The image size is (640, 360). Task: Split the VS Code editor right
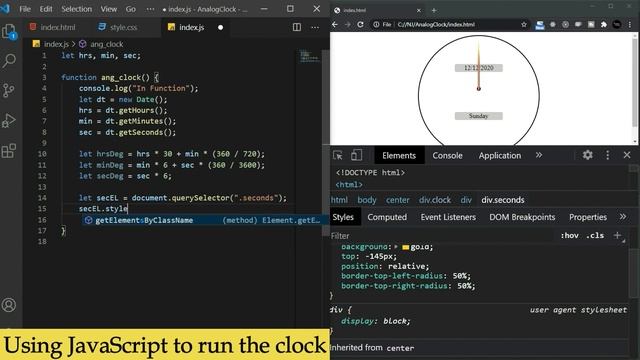(x=297, y=27)
